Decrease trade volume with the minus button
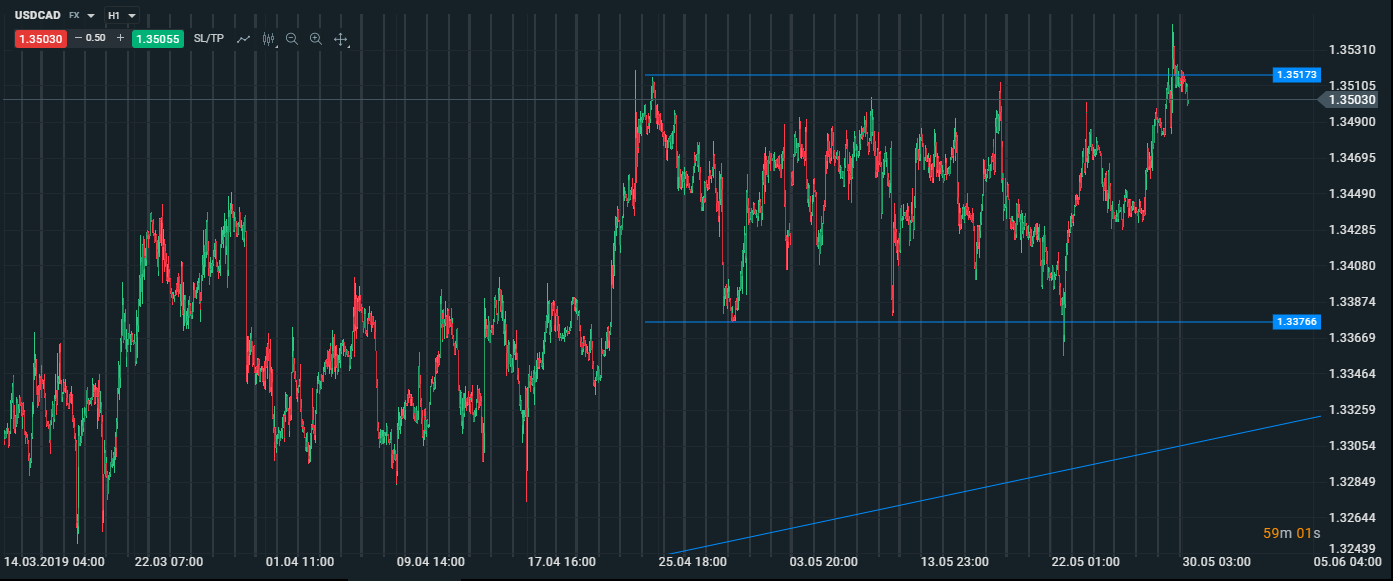The image size is (1393, 581). [78, 38]
